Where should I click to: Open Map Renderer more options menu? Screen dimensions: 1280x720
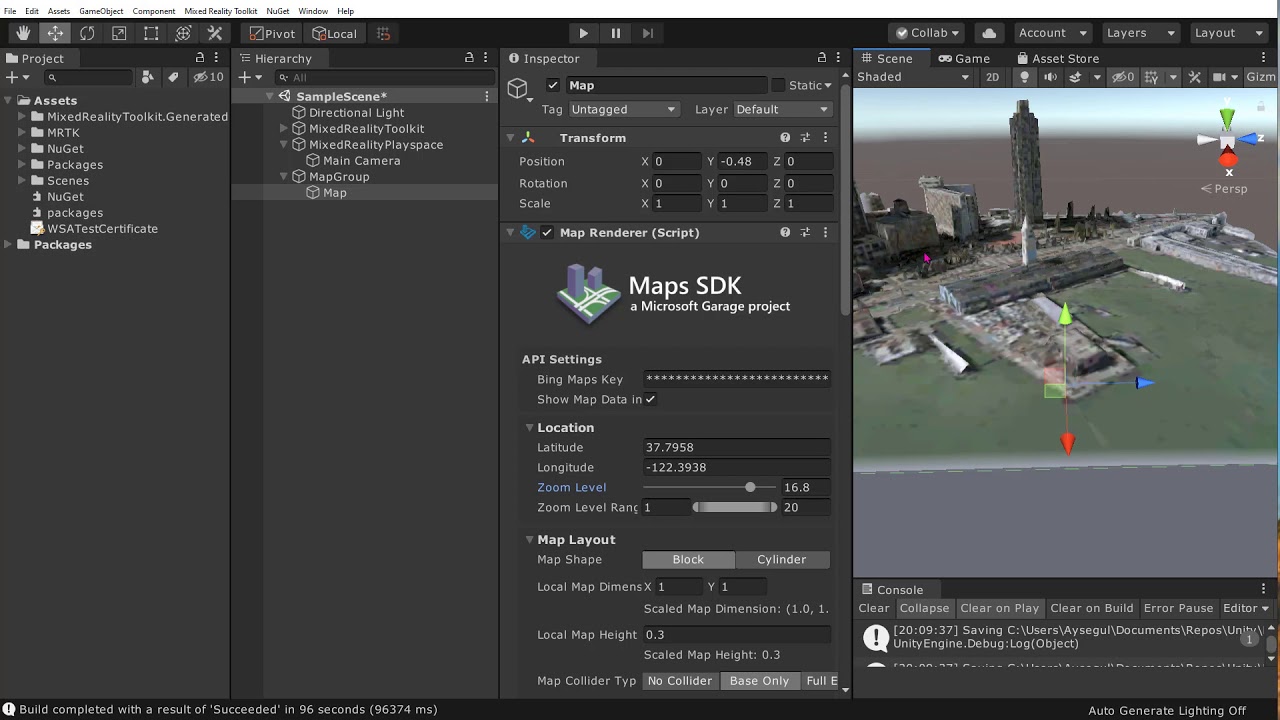pos(825,232)
